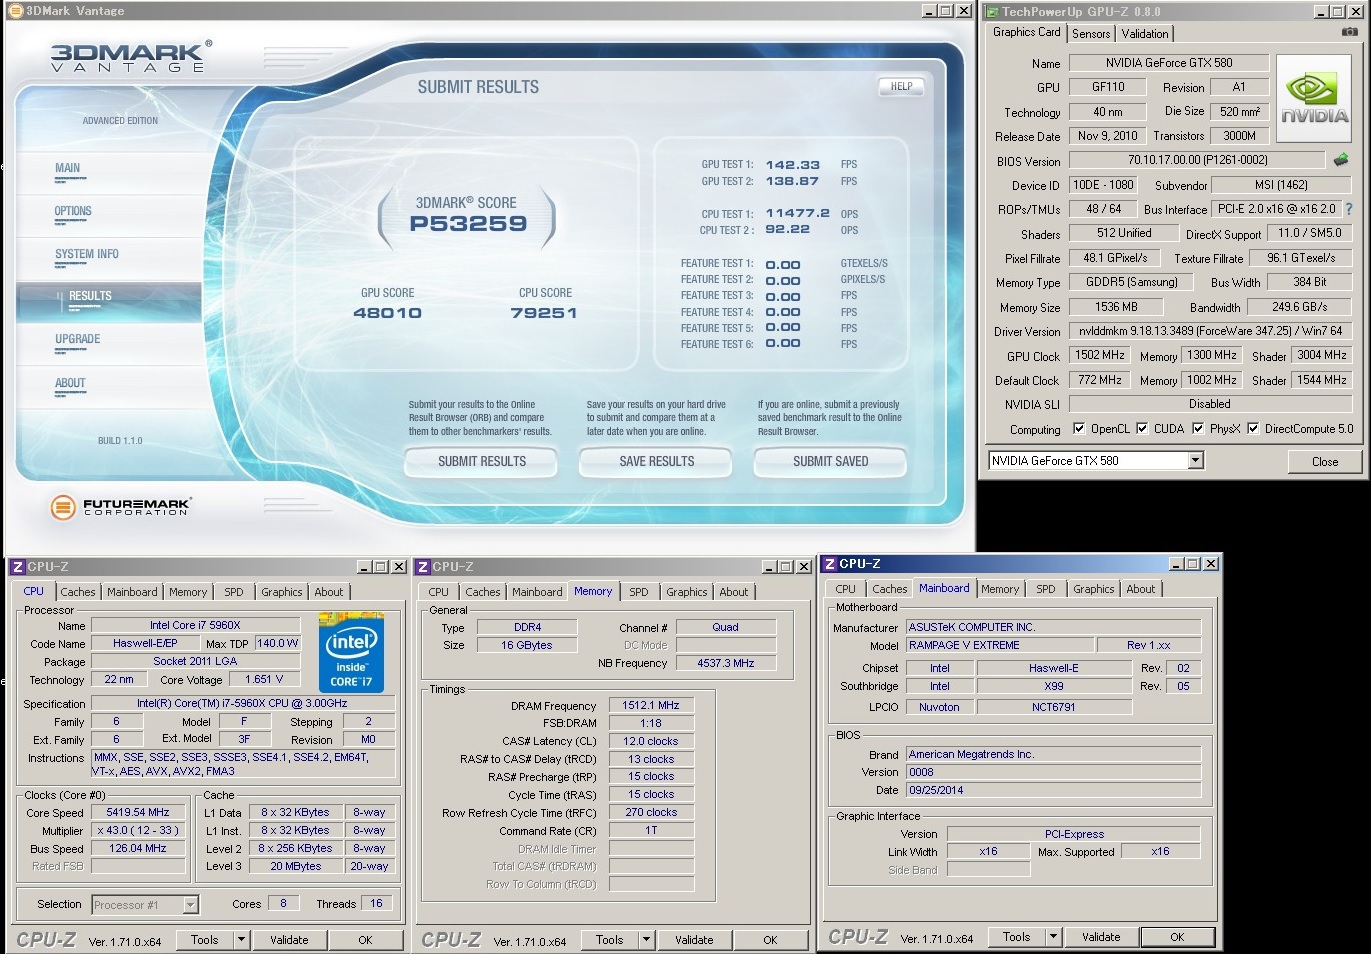This screenshot has height=954, width=1371.
Task: Click the Futuremark Corporation logo
Action: 120,507
